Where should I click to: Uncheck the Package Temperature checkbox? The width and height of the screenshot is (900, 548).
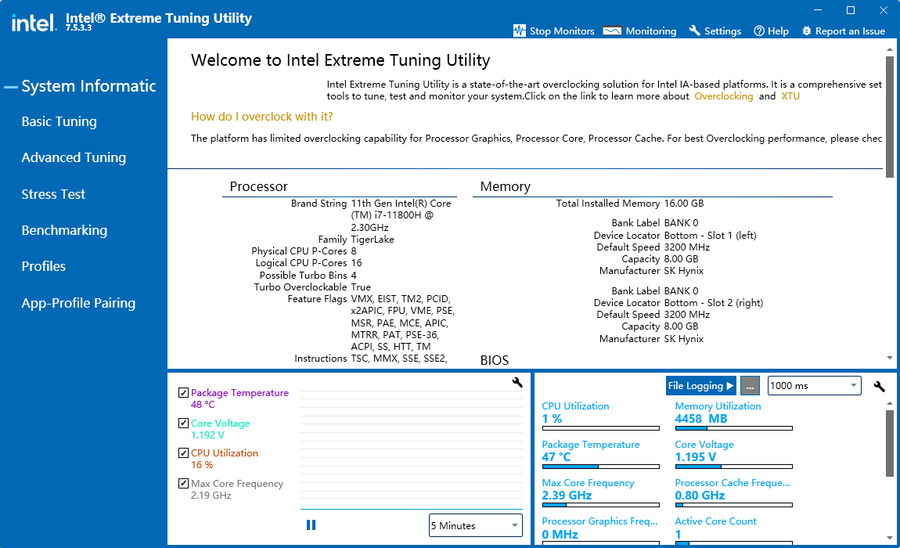[x=183, y=393]
